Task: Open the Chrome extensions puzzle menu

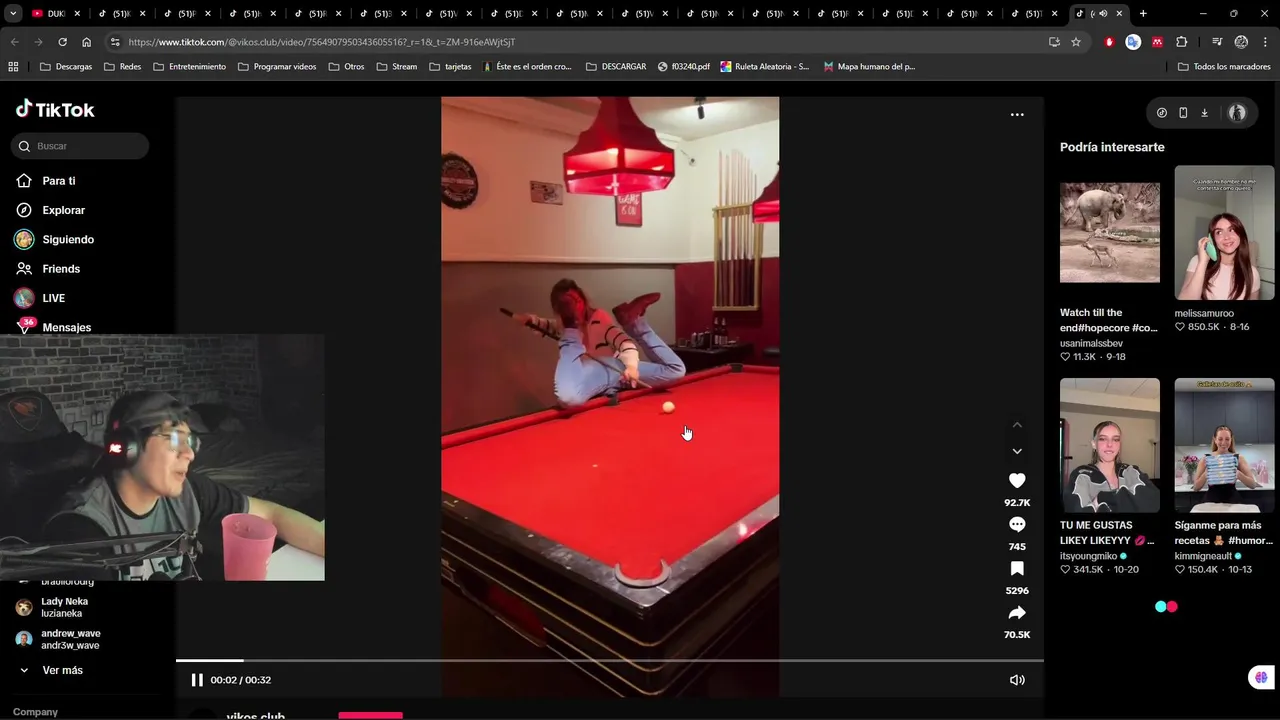Action: (x=1182, y=42)
